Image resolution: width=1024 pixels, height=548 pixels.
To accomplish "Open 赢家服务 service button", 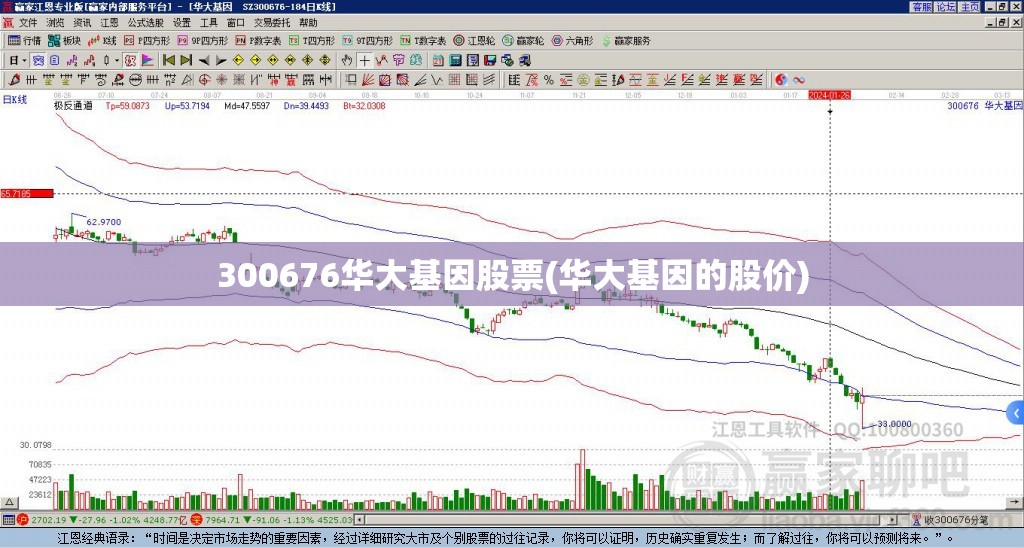I will [626, 40].
